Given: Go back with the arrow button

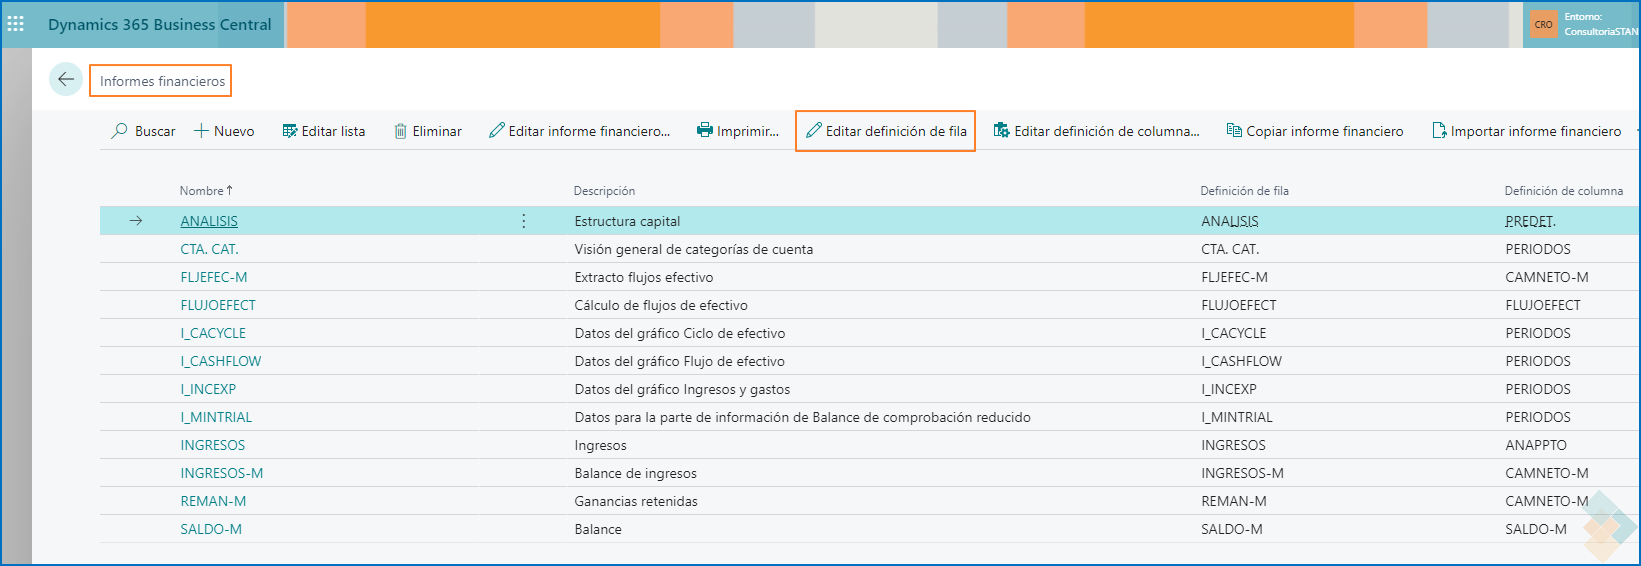Looking at the screenshot, I should (x=66, y=80).
